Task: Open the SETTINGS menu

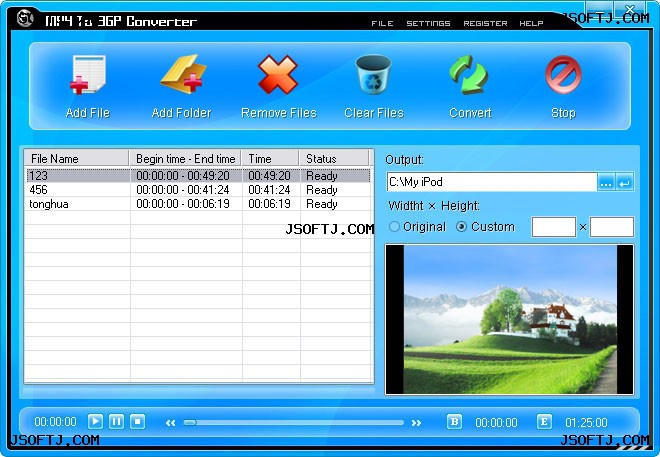Action: pyautogui.click(x=428, y=23)
